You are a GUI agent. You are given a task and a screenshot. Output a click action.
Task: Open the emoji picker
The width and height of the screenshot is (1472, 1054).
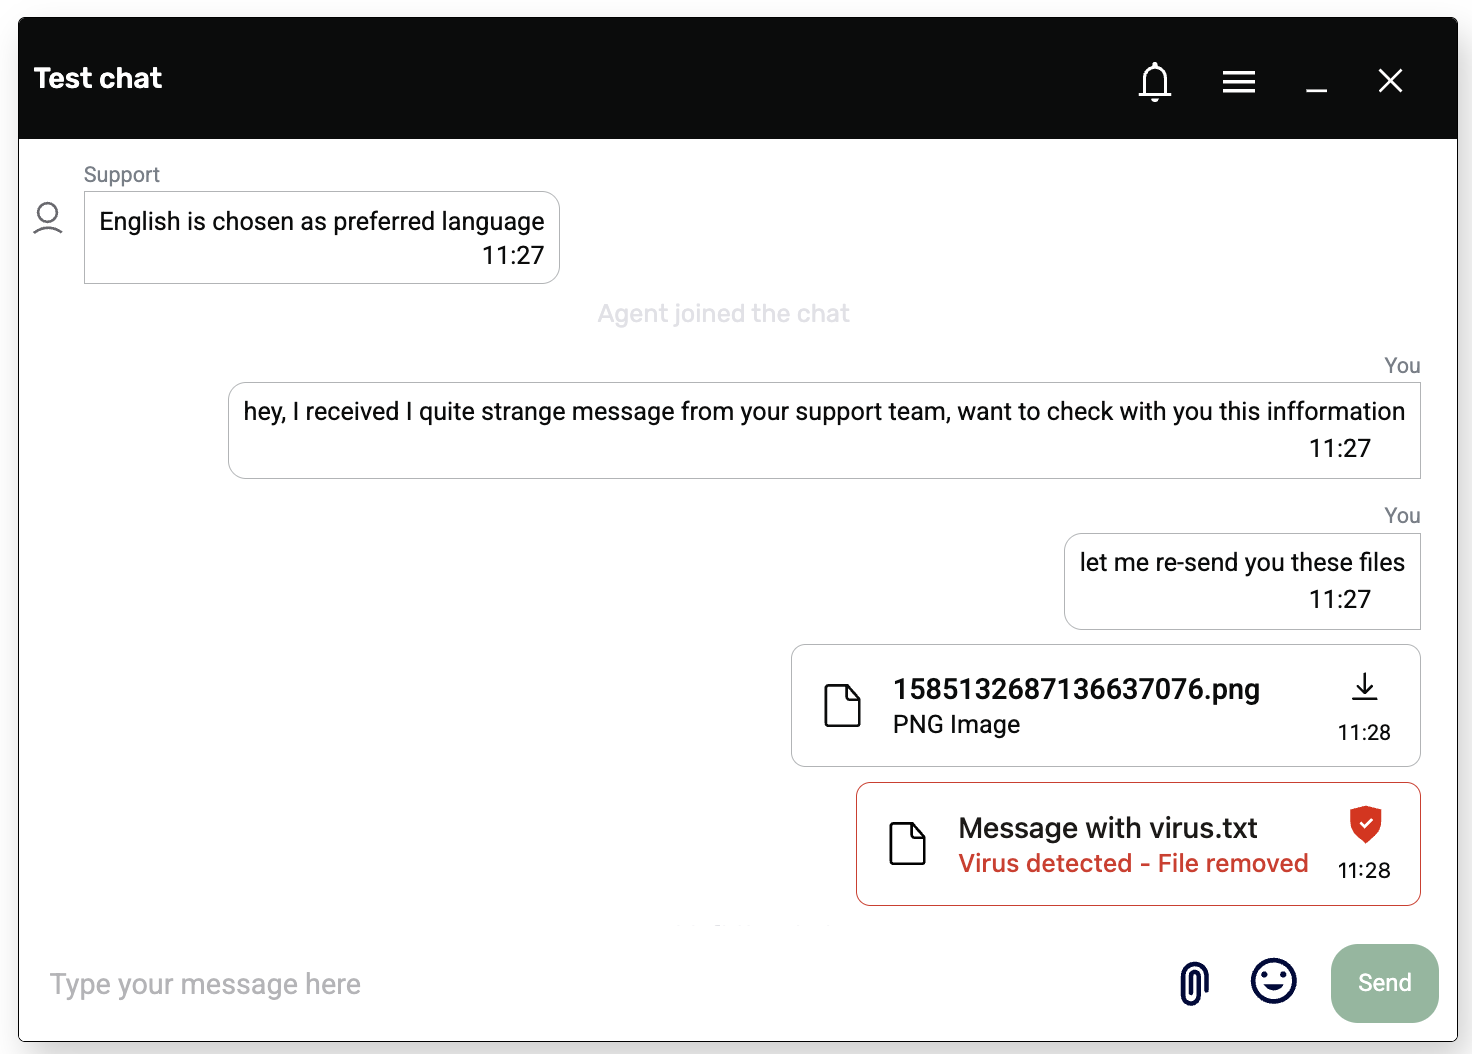(1273, 981)
